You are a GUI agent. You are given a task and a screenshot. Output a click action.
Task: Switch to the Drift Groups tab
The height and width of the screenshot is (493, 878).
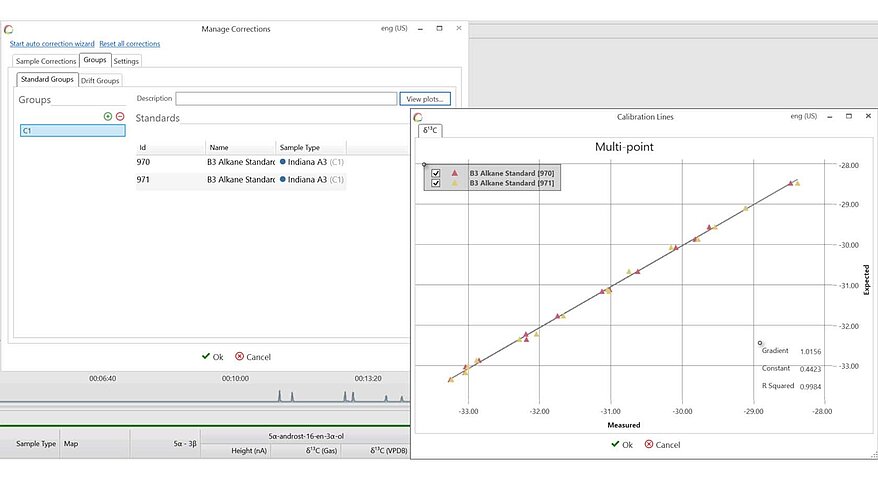tap(100, 80)
